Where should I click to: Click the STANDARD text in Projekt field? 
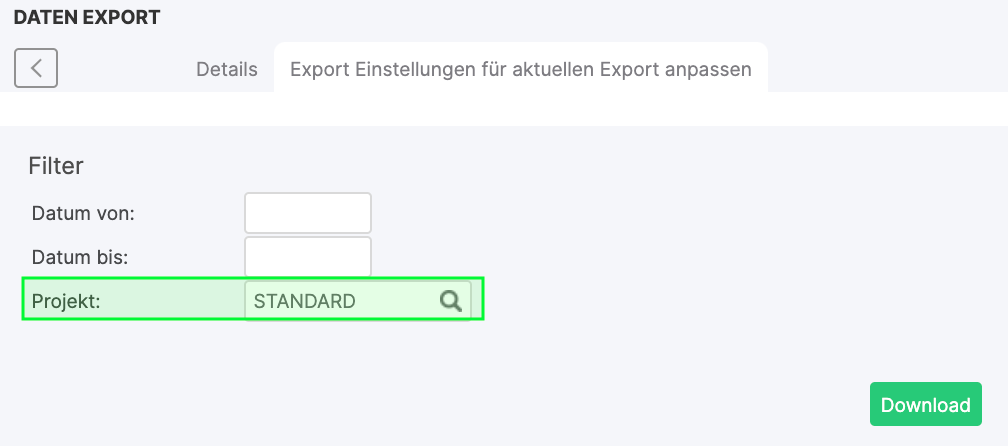point(304,301)
